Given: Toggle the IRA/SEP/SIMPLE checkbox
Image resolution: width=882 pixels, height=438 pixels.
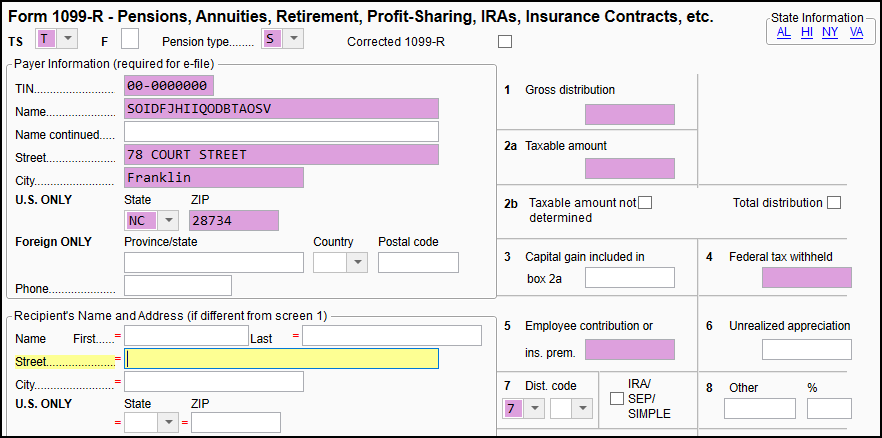Looking at the screenshot, I should coord(618,400).
